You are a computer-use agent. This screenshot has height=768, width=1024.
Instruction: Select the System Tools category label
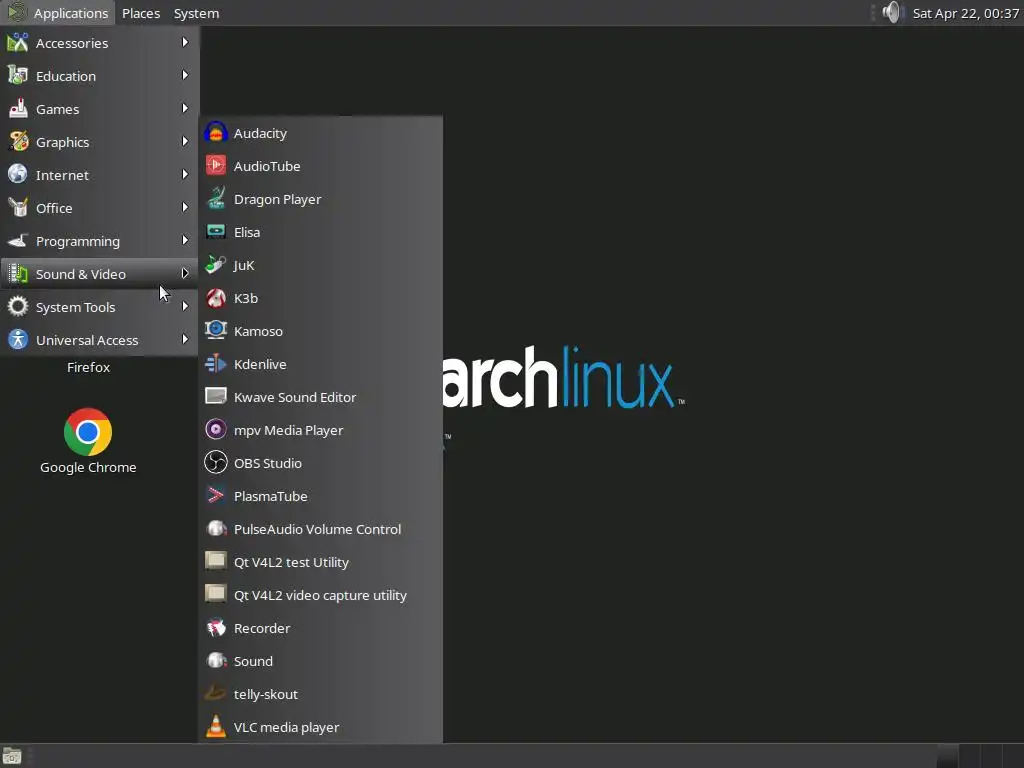pos(76,308)
